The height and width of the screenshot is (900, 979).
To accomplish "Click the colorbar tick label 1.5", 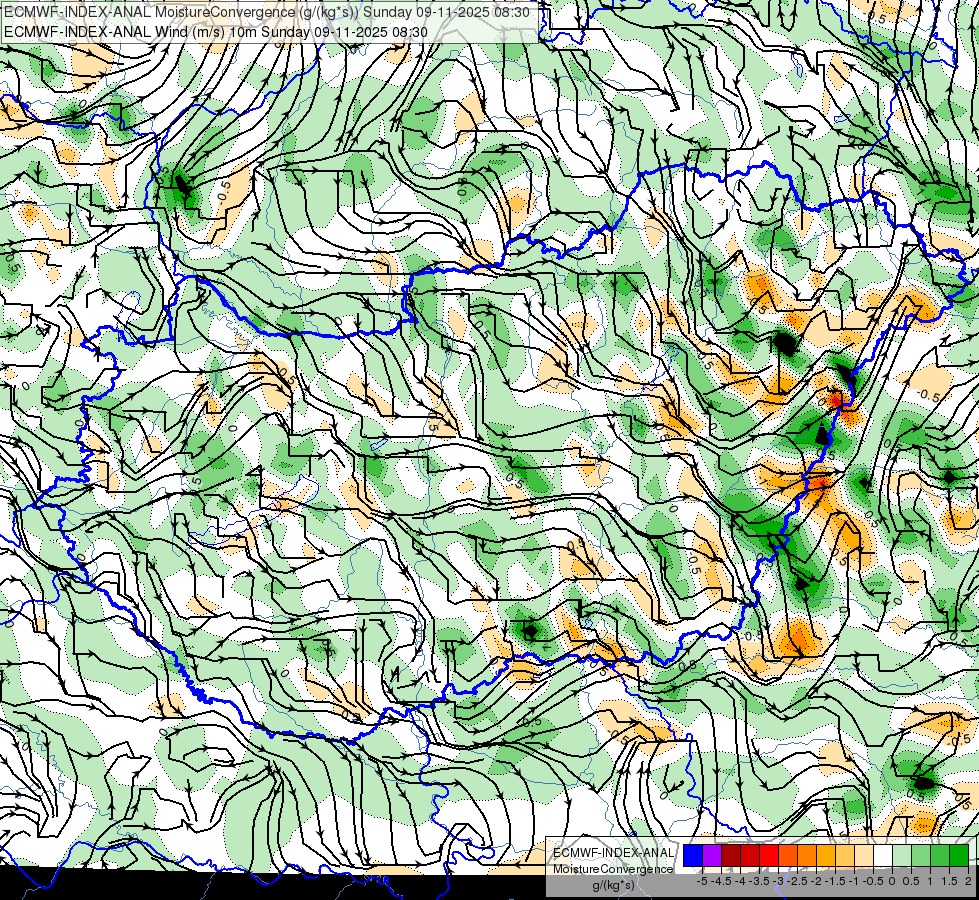I will point(949,881).
